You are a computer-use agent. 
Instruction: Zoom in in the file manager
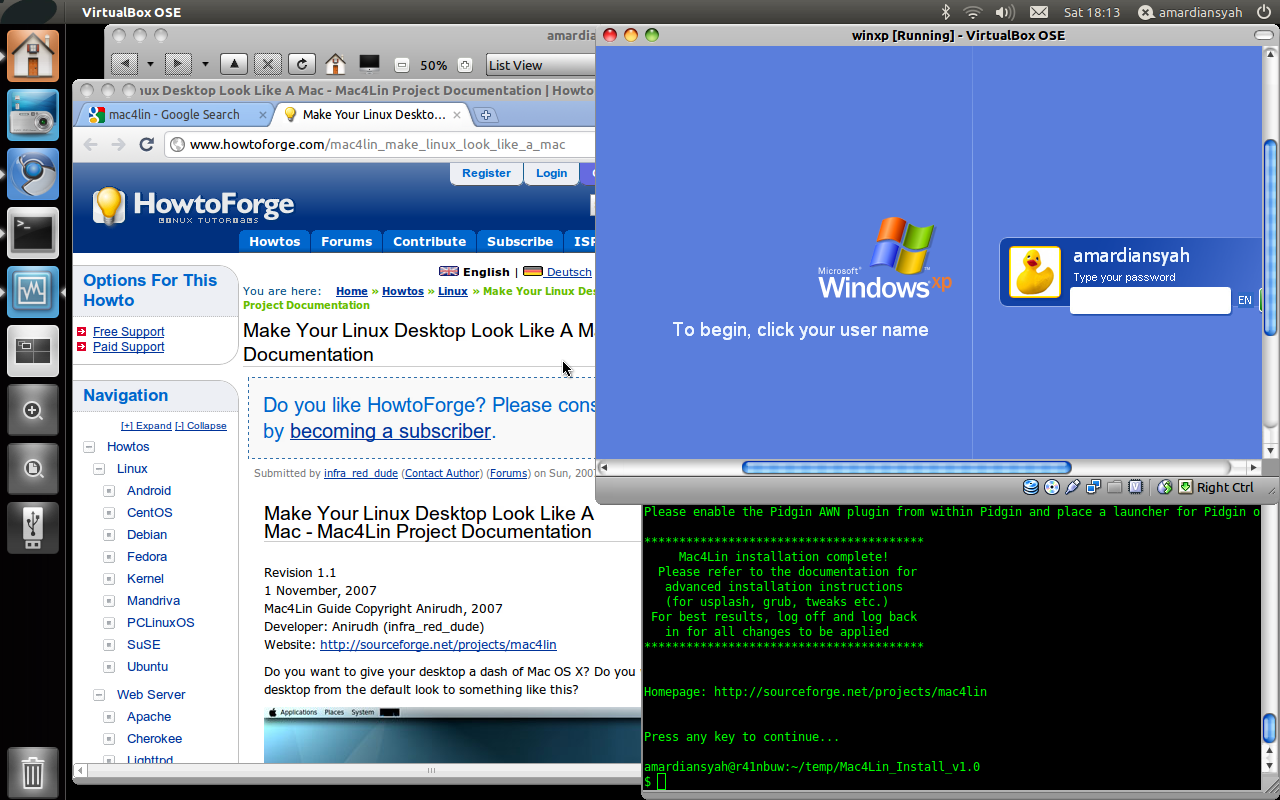(x=464, y=65)
